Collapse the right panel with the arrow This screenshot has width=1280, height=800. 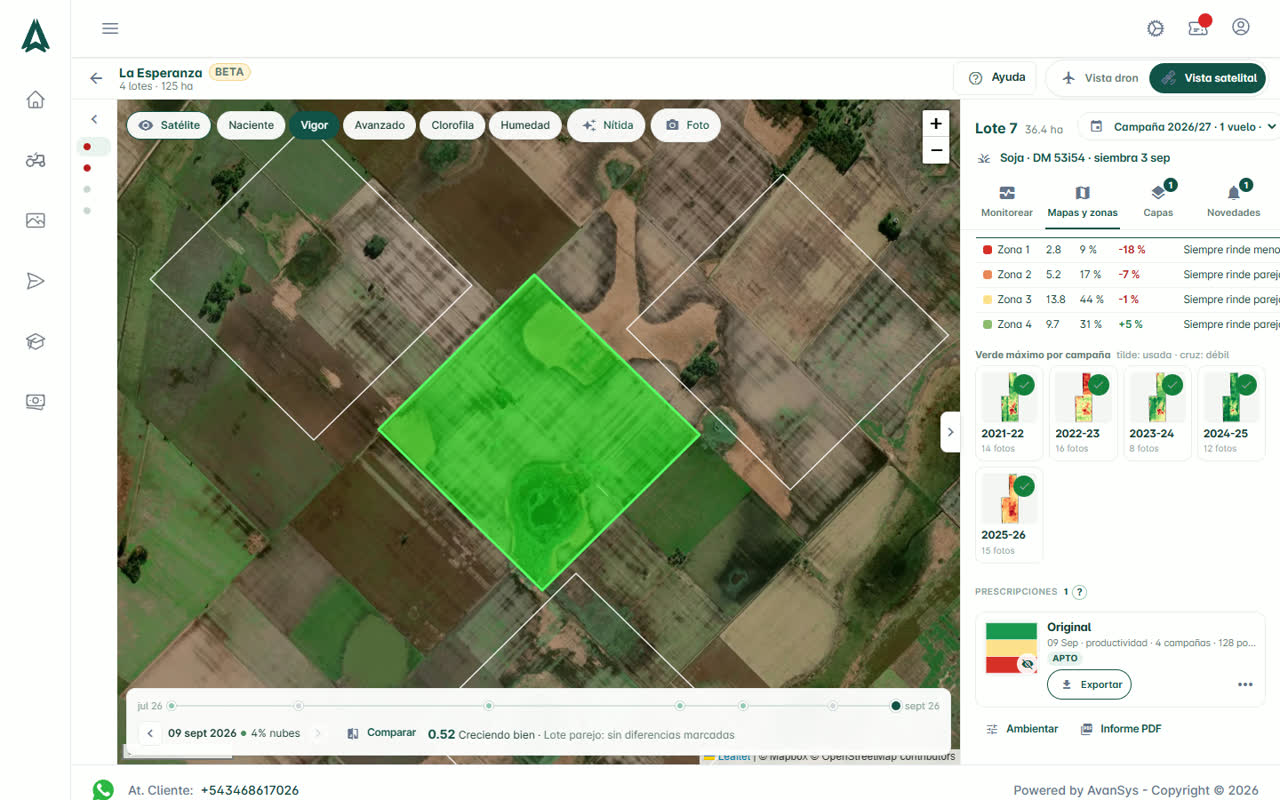click(950, 432)
